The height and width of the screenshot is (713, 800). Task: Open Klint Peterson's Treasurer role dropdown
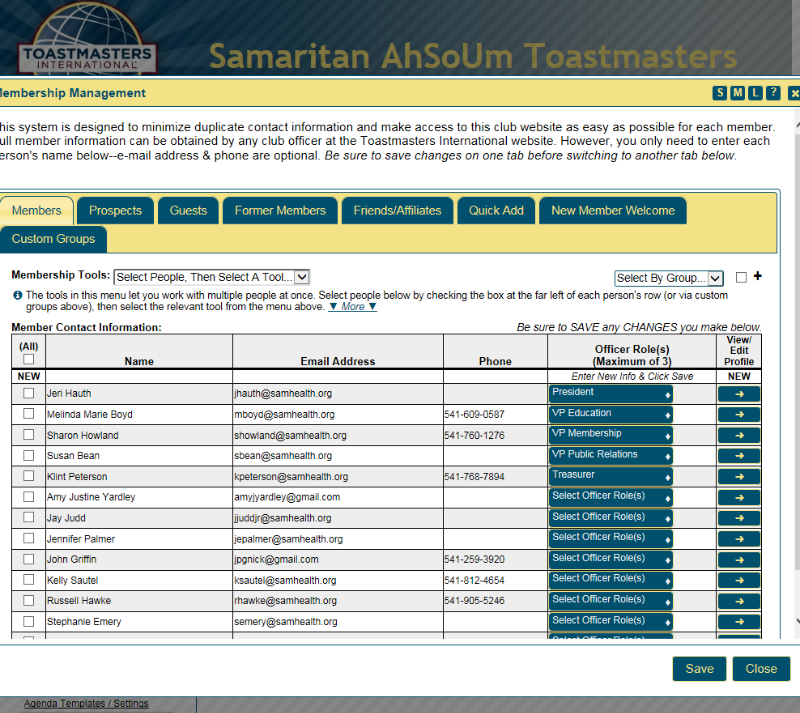point(611,476)
